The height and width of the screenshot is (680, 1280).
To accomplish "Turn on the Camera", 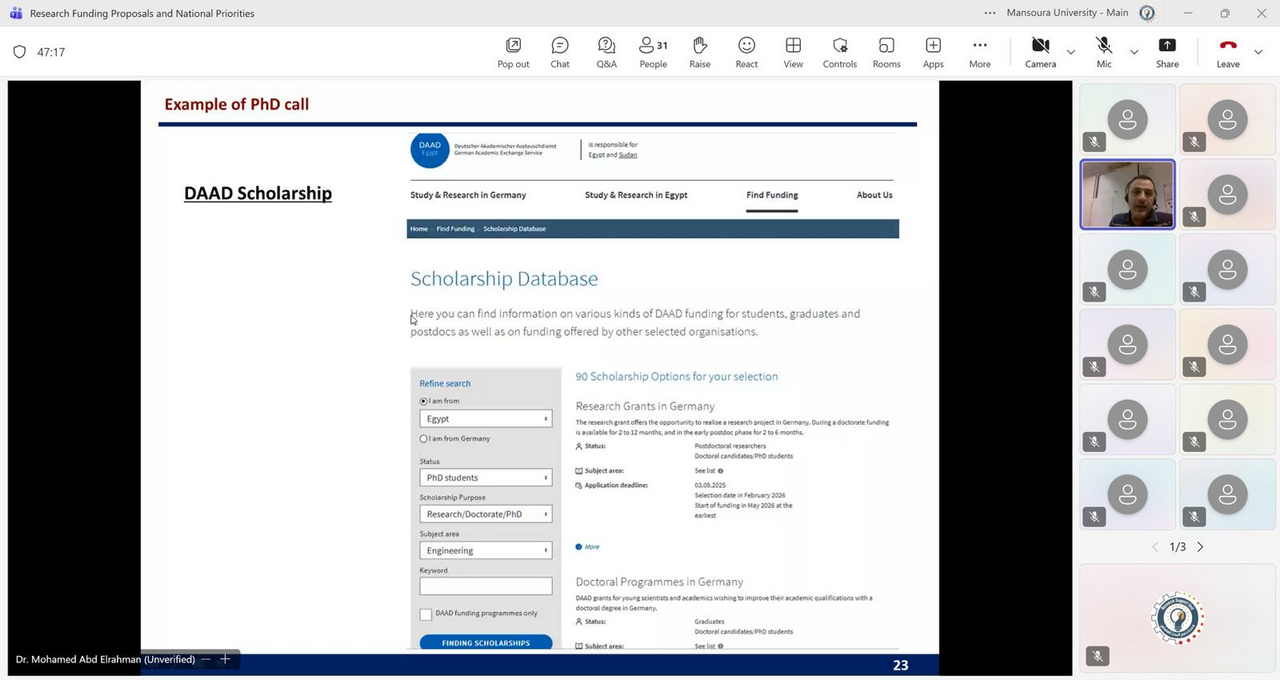I will [x=1040, y=52].
